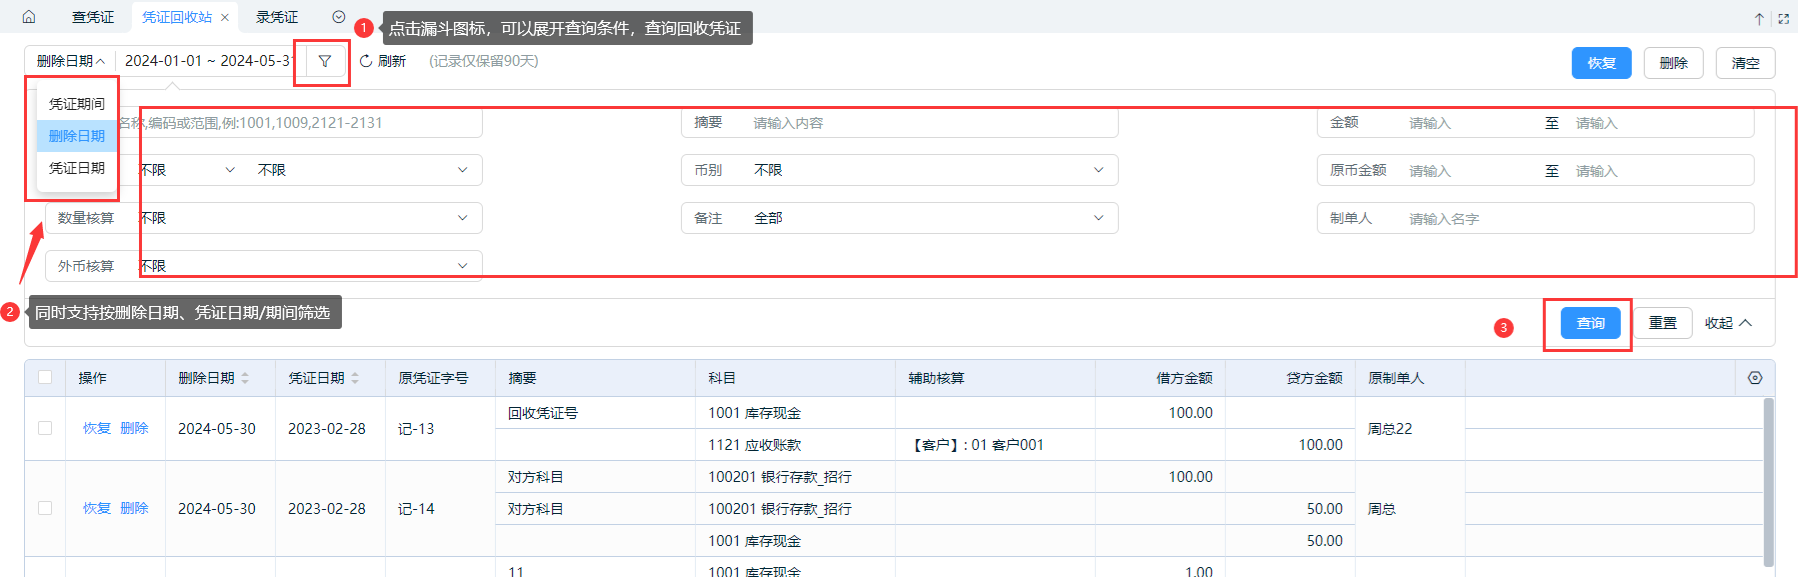
Task: Click the 摘要 input field
Action: click(900, 122)
